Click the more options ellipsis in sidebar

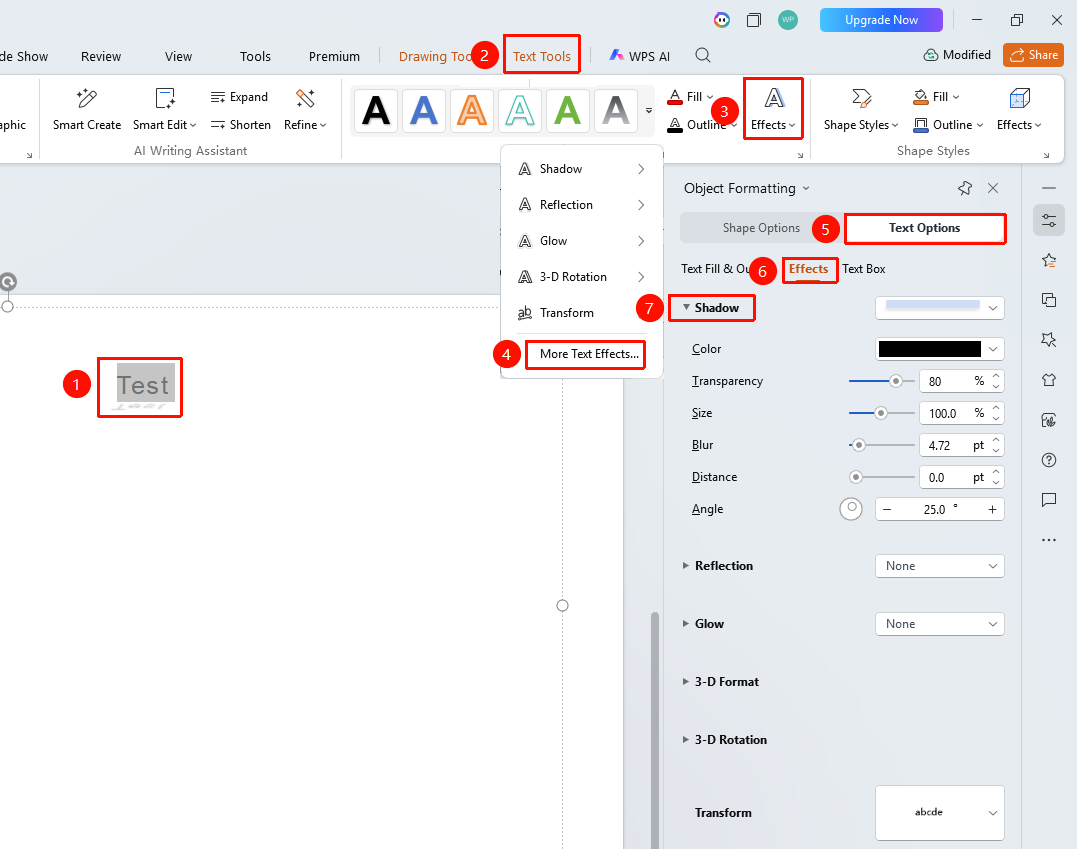(x=1049, y=540)
